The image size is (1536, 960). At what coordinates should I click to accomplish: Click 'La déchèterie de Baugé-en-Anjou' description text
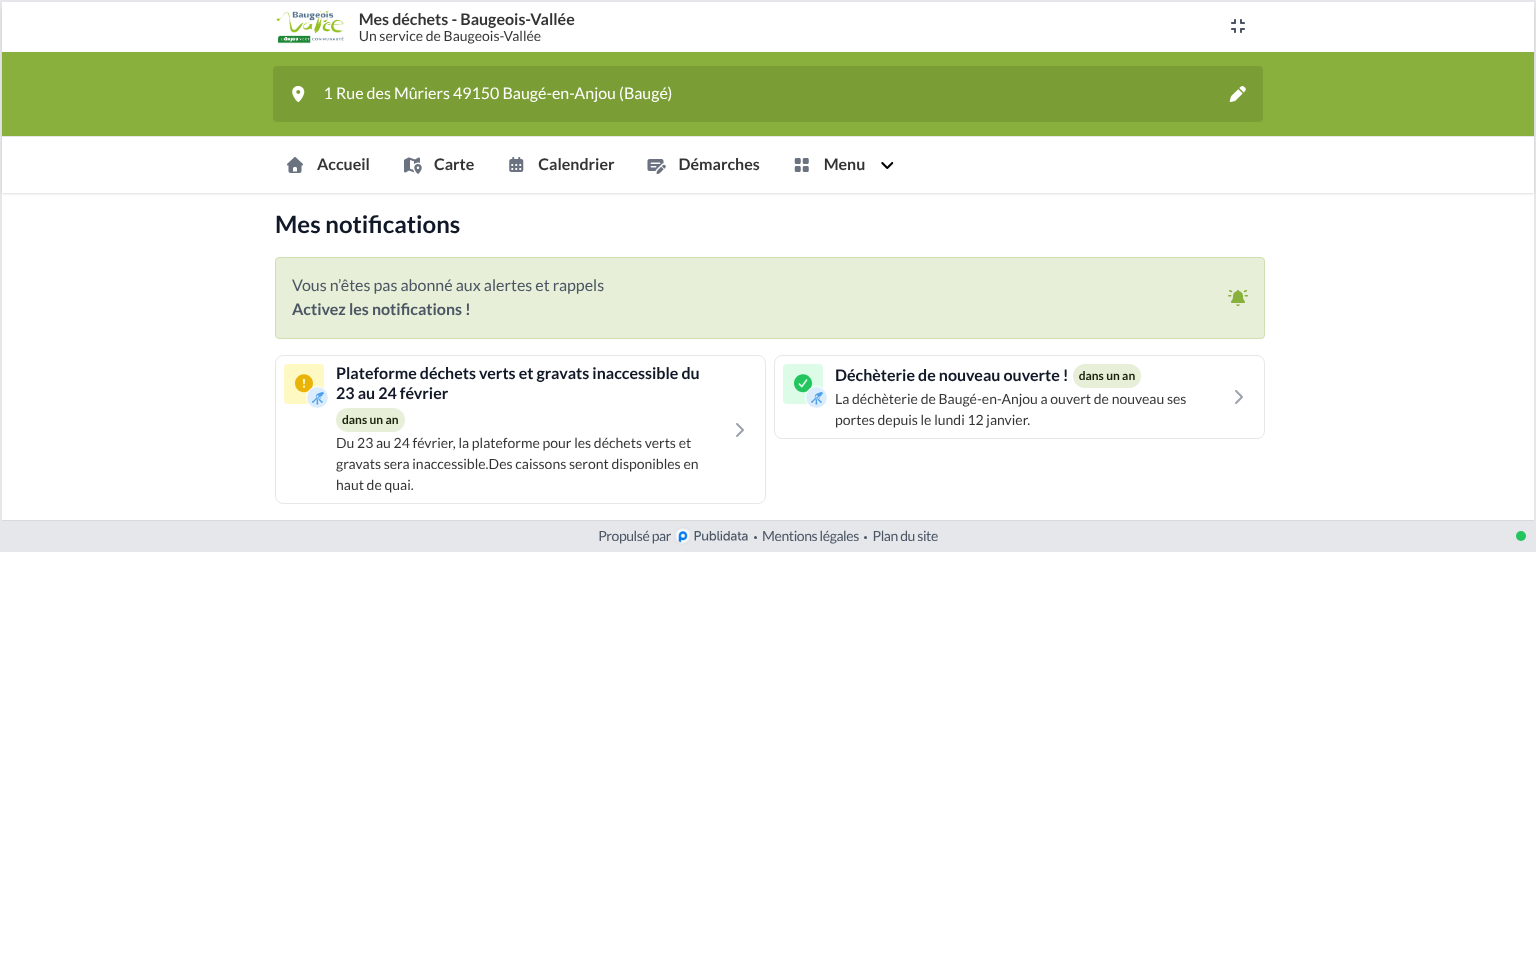[x=1010, y=410]
